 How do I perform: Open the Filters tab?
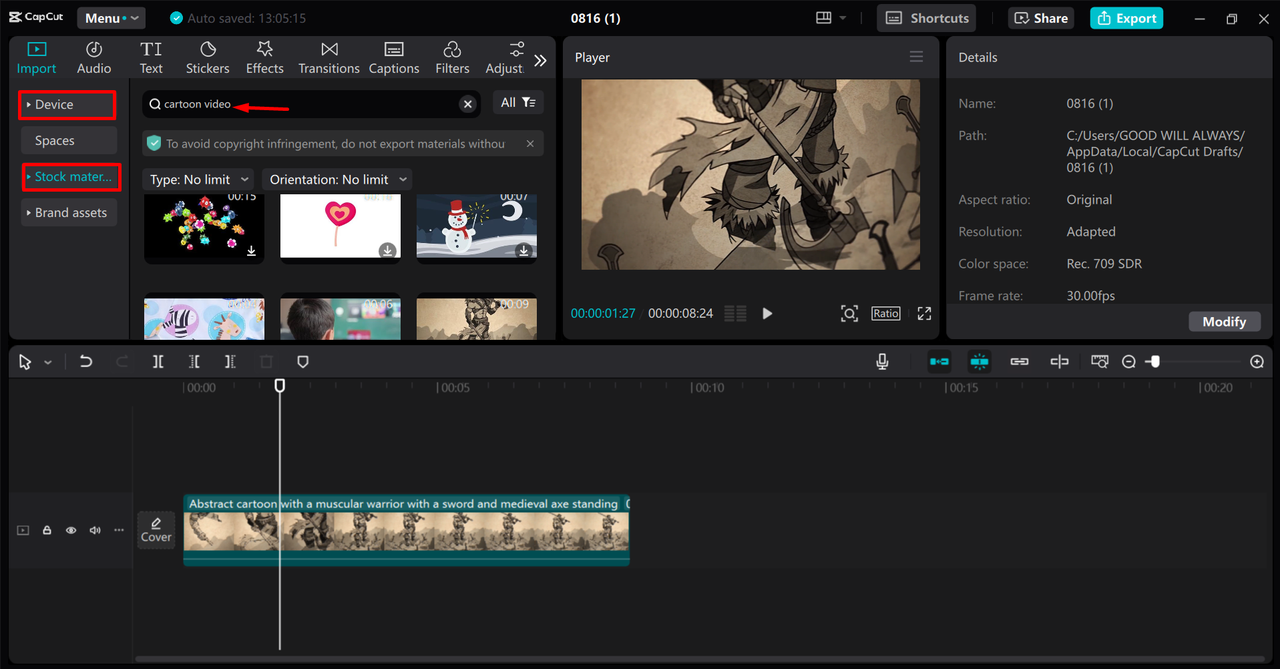coord(452,58)
